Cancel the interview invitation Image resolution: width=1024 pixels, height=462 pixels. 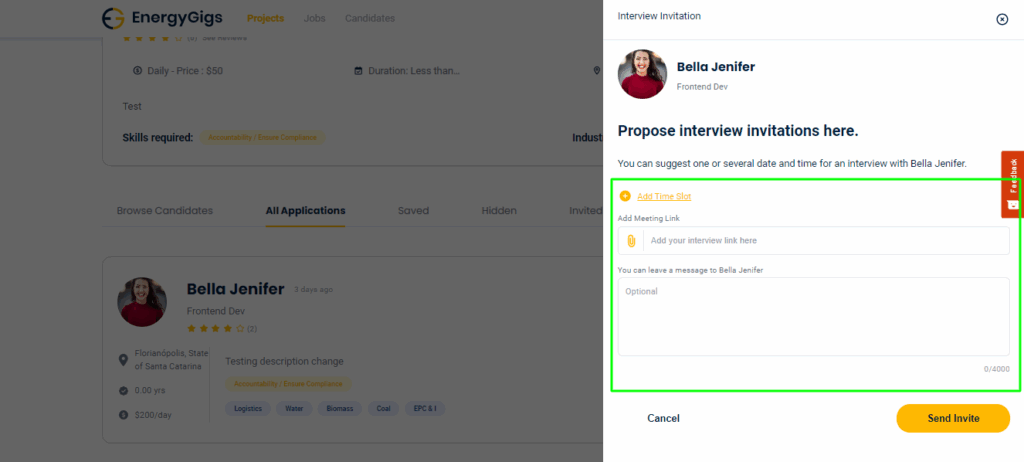663,418
